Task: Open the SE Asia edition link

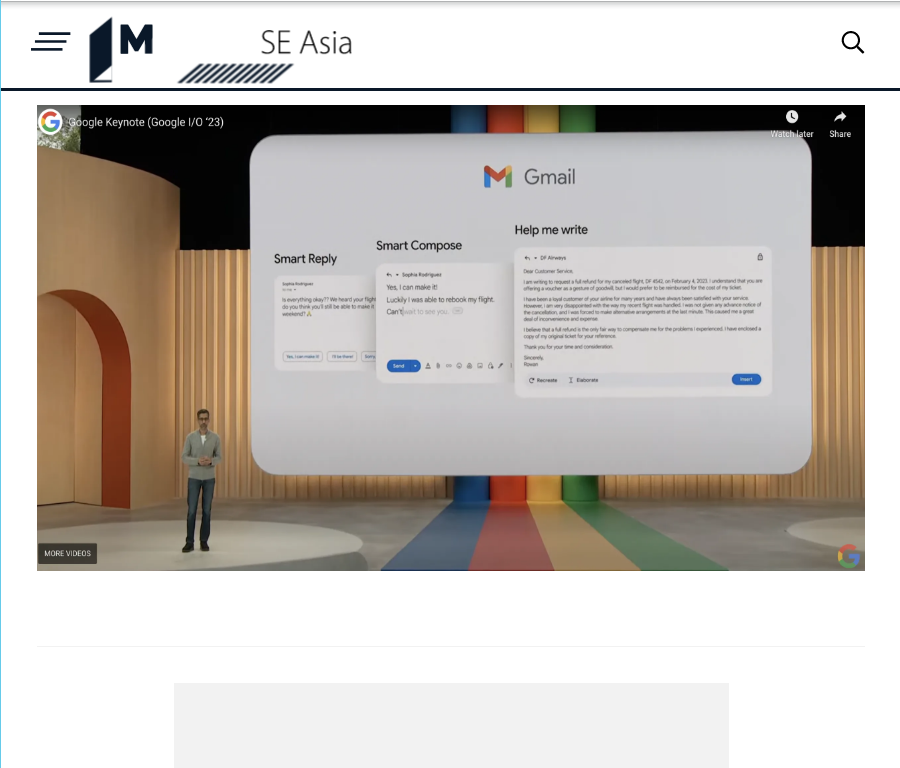Action: tap(306, 42)
